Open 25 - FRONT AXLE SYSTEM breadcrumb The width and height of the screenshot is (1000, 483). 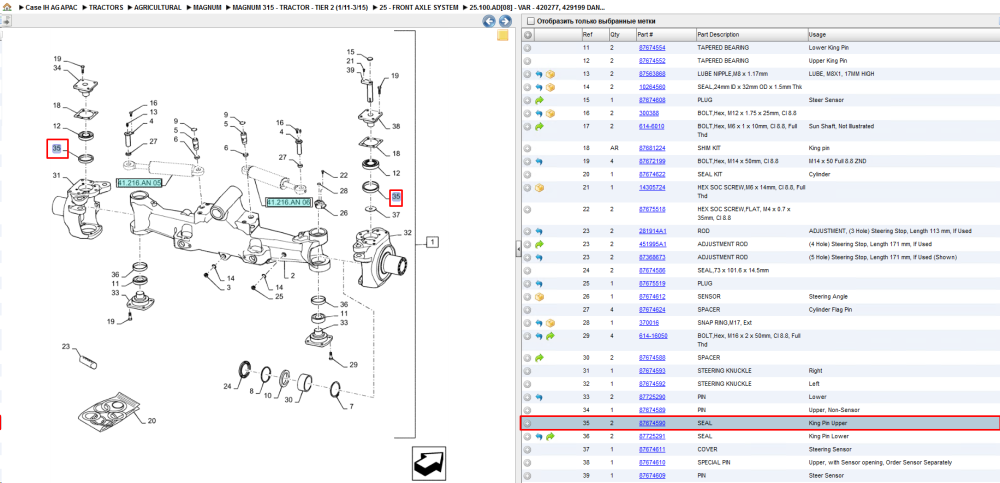tap(418, 7)
